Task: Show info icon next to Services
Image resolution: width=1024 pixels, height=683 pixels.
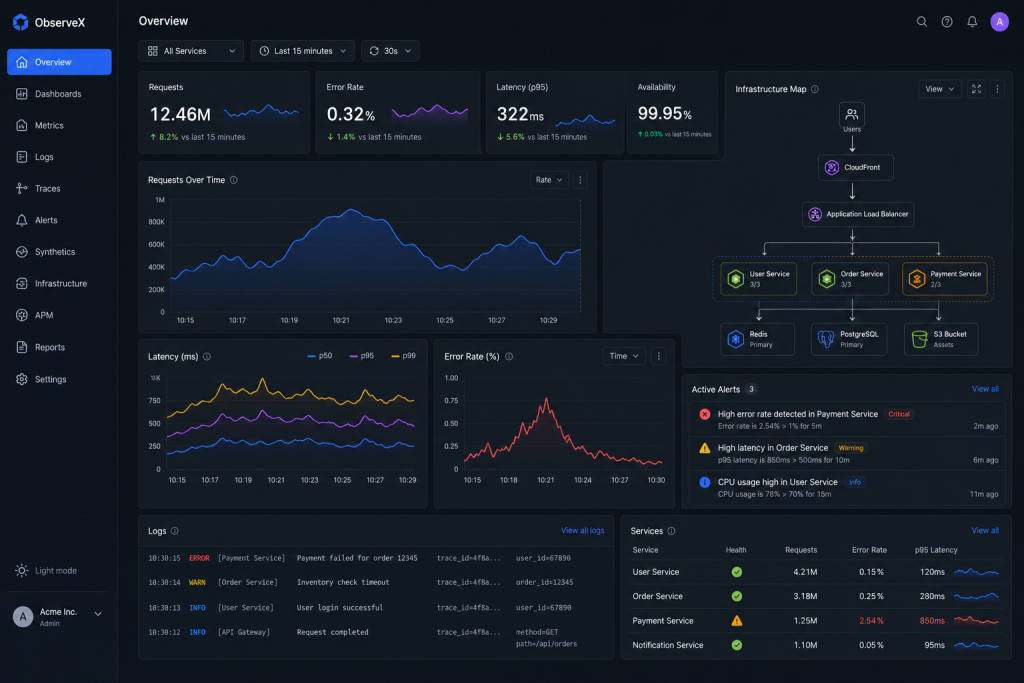Action: point(671,531)
